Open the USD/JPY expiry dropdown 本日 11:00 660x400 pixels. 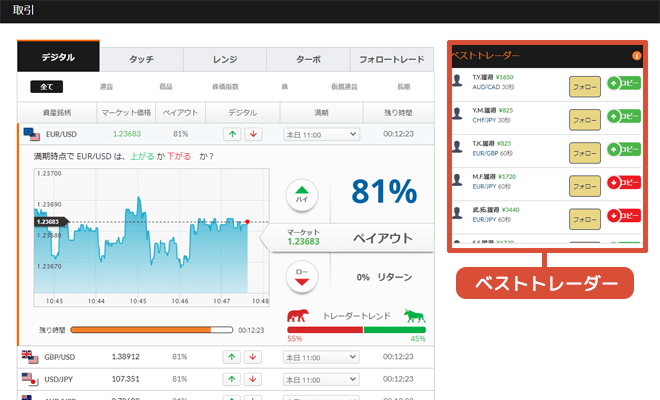point(321,380)
